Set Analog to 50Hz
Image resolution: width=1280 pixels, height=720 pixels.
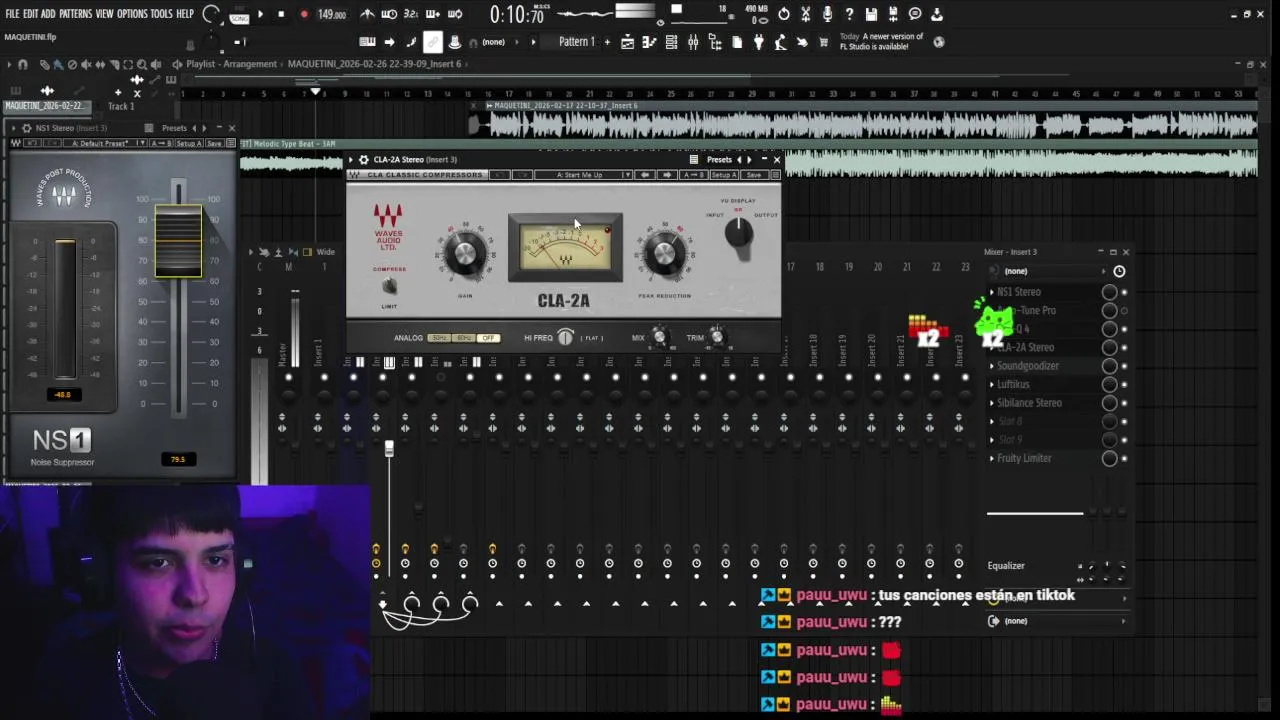tap(439, 338)
